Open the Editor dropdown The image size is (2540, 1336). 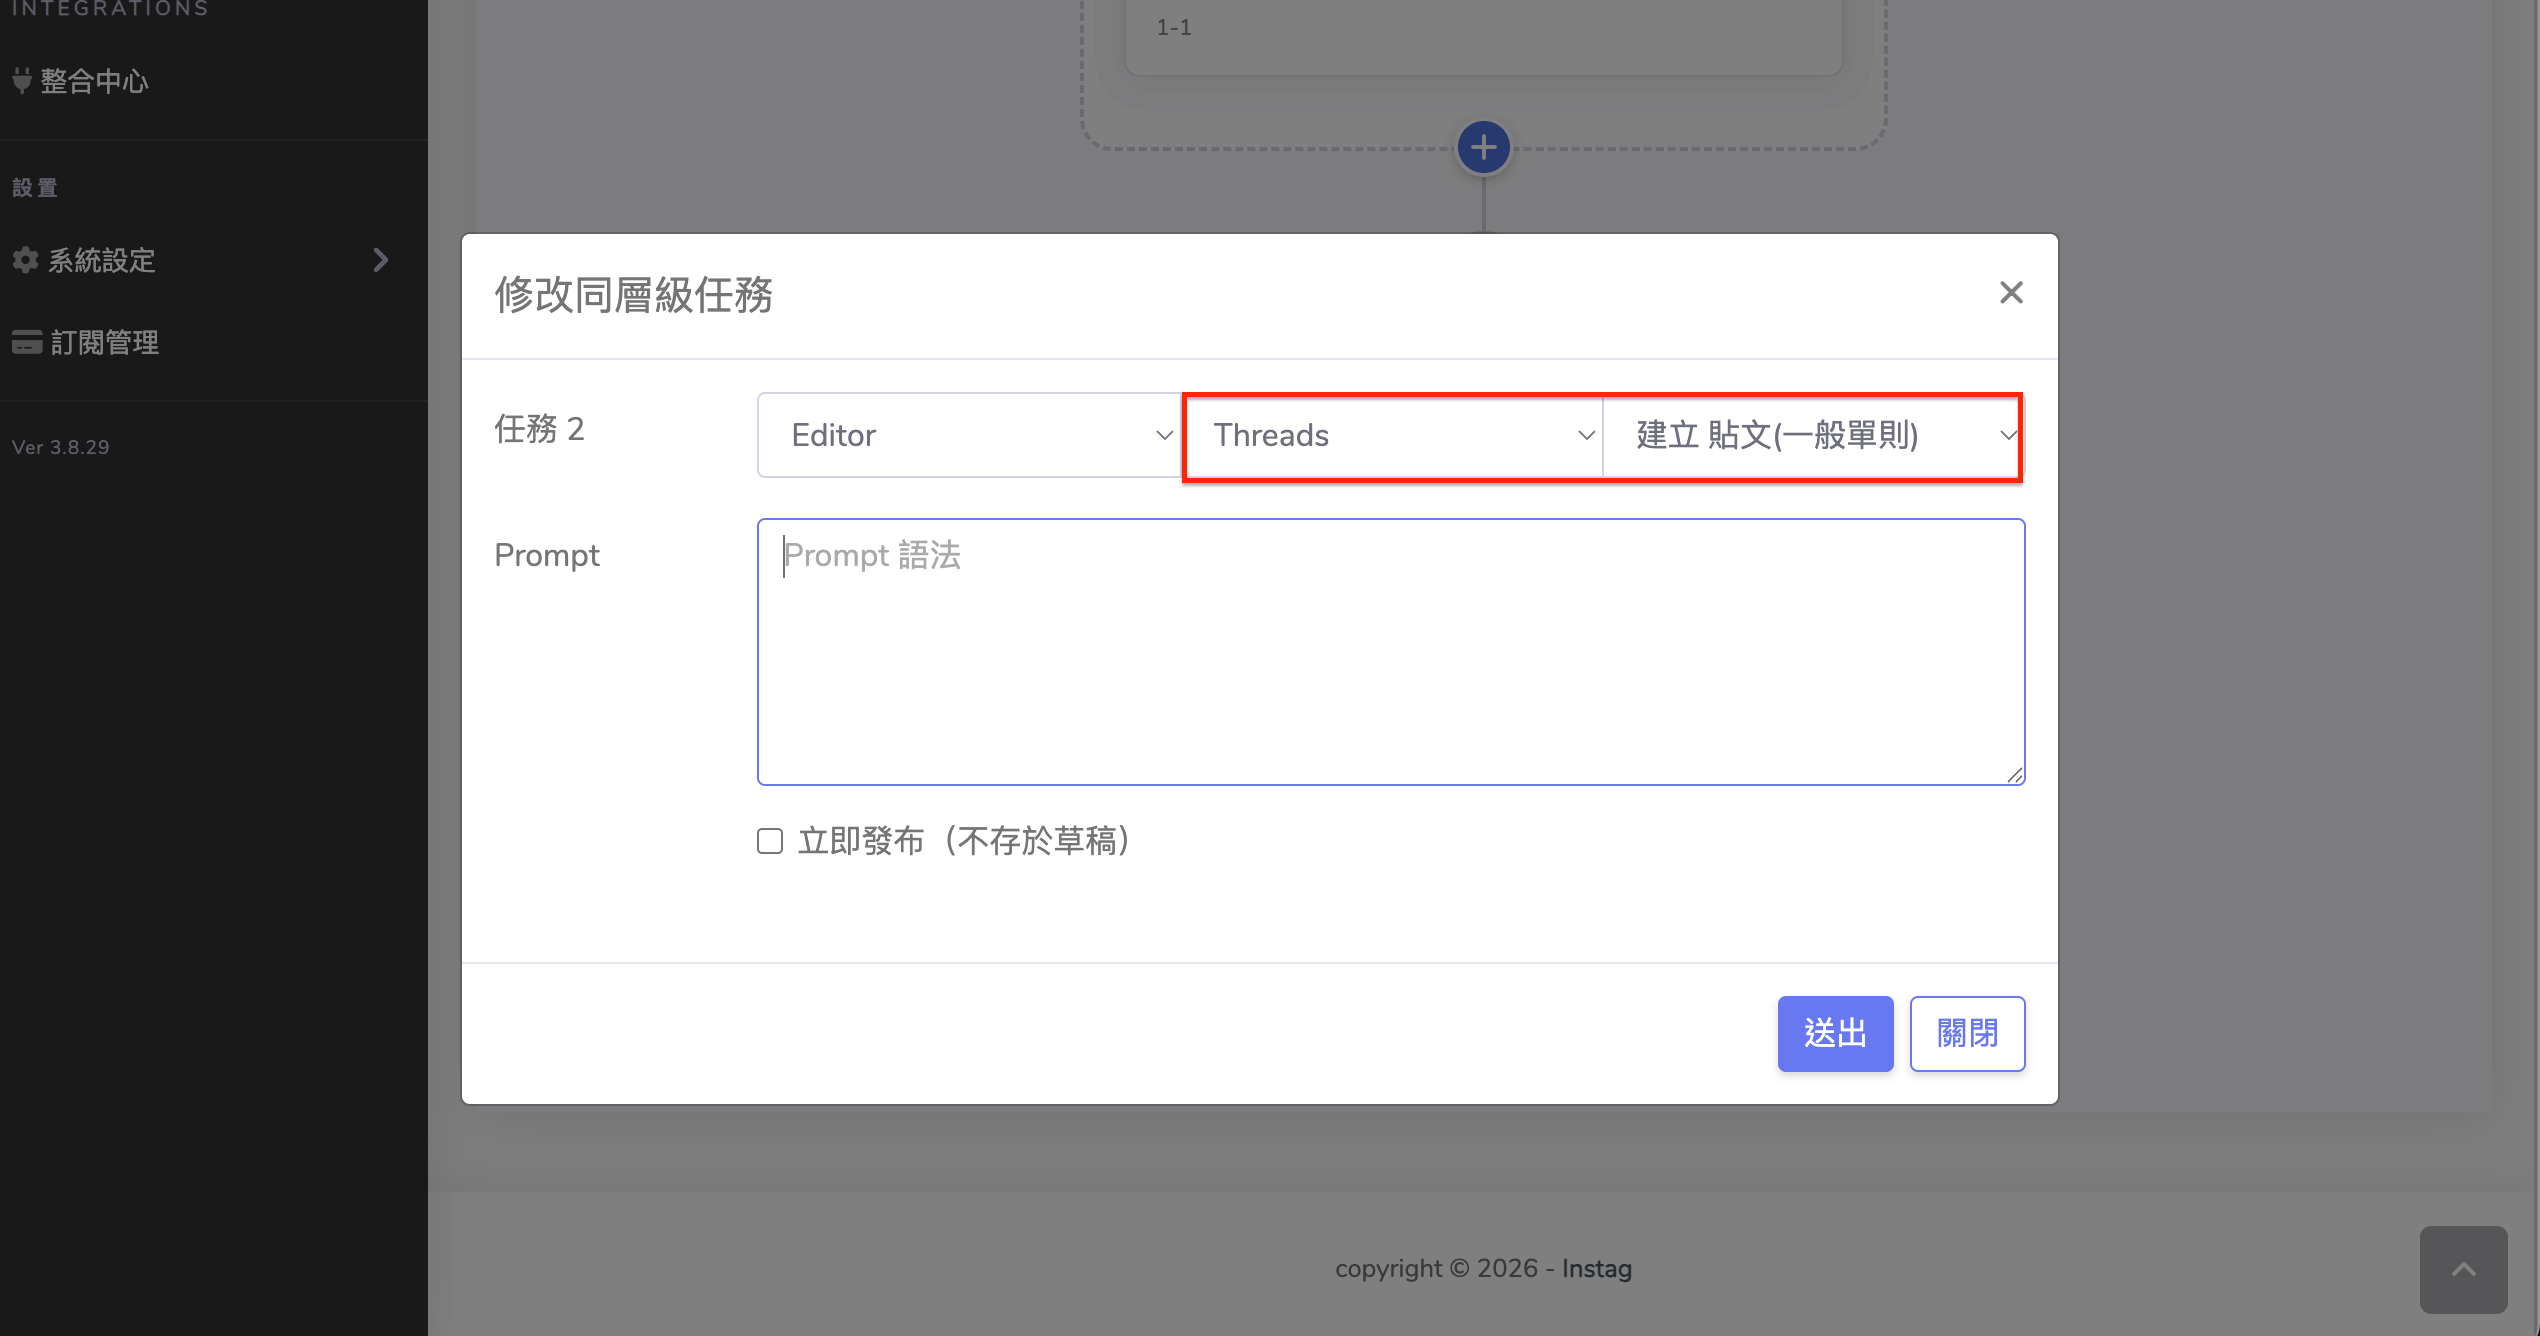[968, 435]
